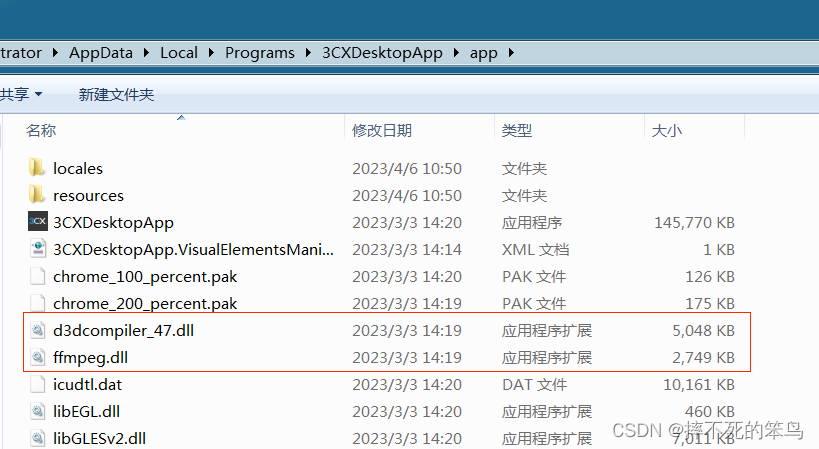Navigate to Local in the address bar
Viewport: 819px width, 449px height.
tap(179, 53)
